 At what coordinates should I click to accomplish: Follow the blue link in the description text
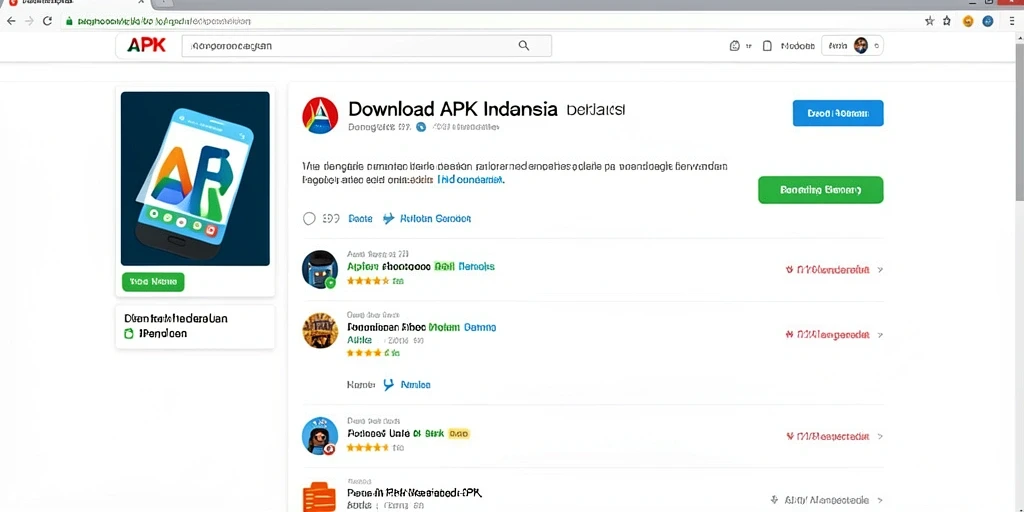(471, 179)
